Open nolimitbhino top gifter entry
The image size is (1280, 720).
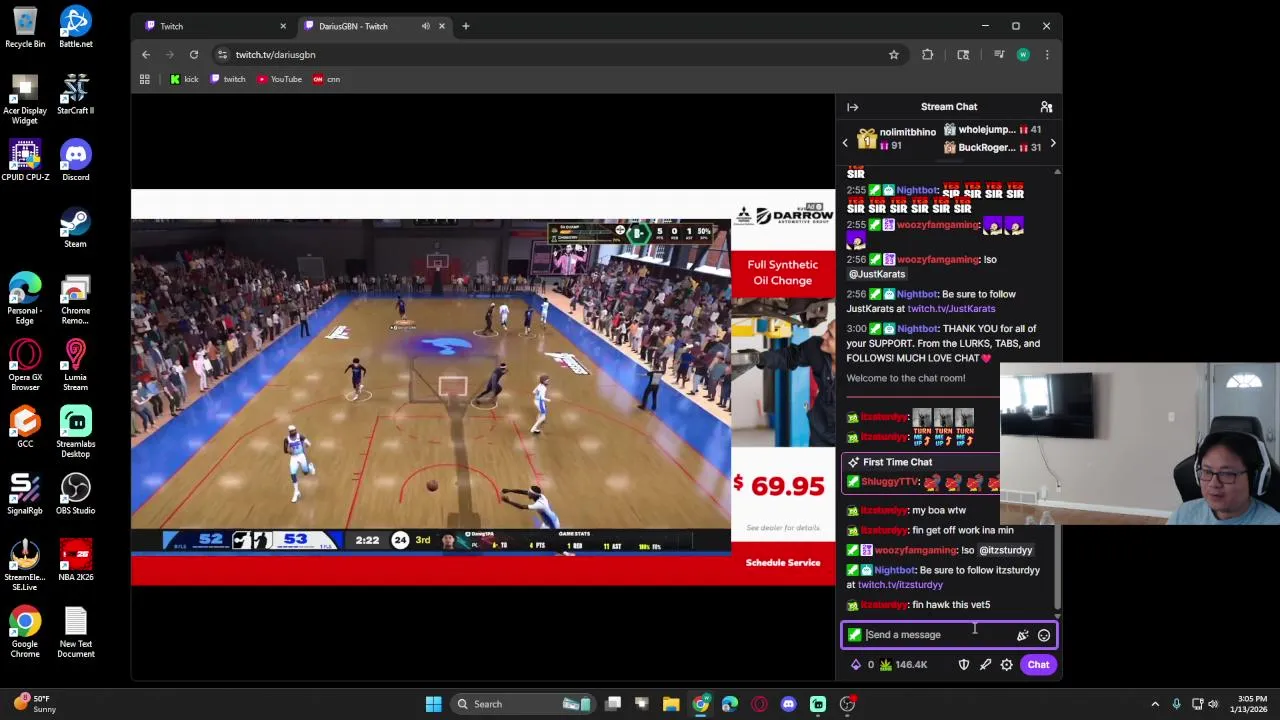coord(897,139)
